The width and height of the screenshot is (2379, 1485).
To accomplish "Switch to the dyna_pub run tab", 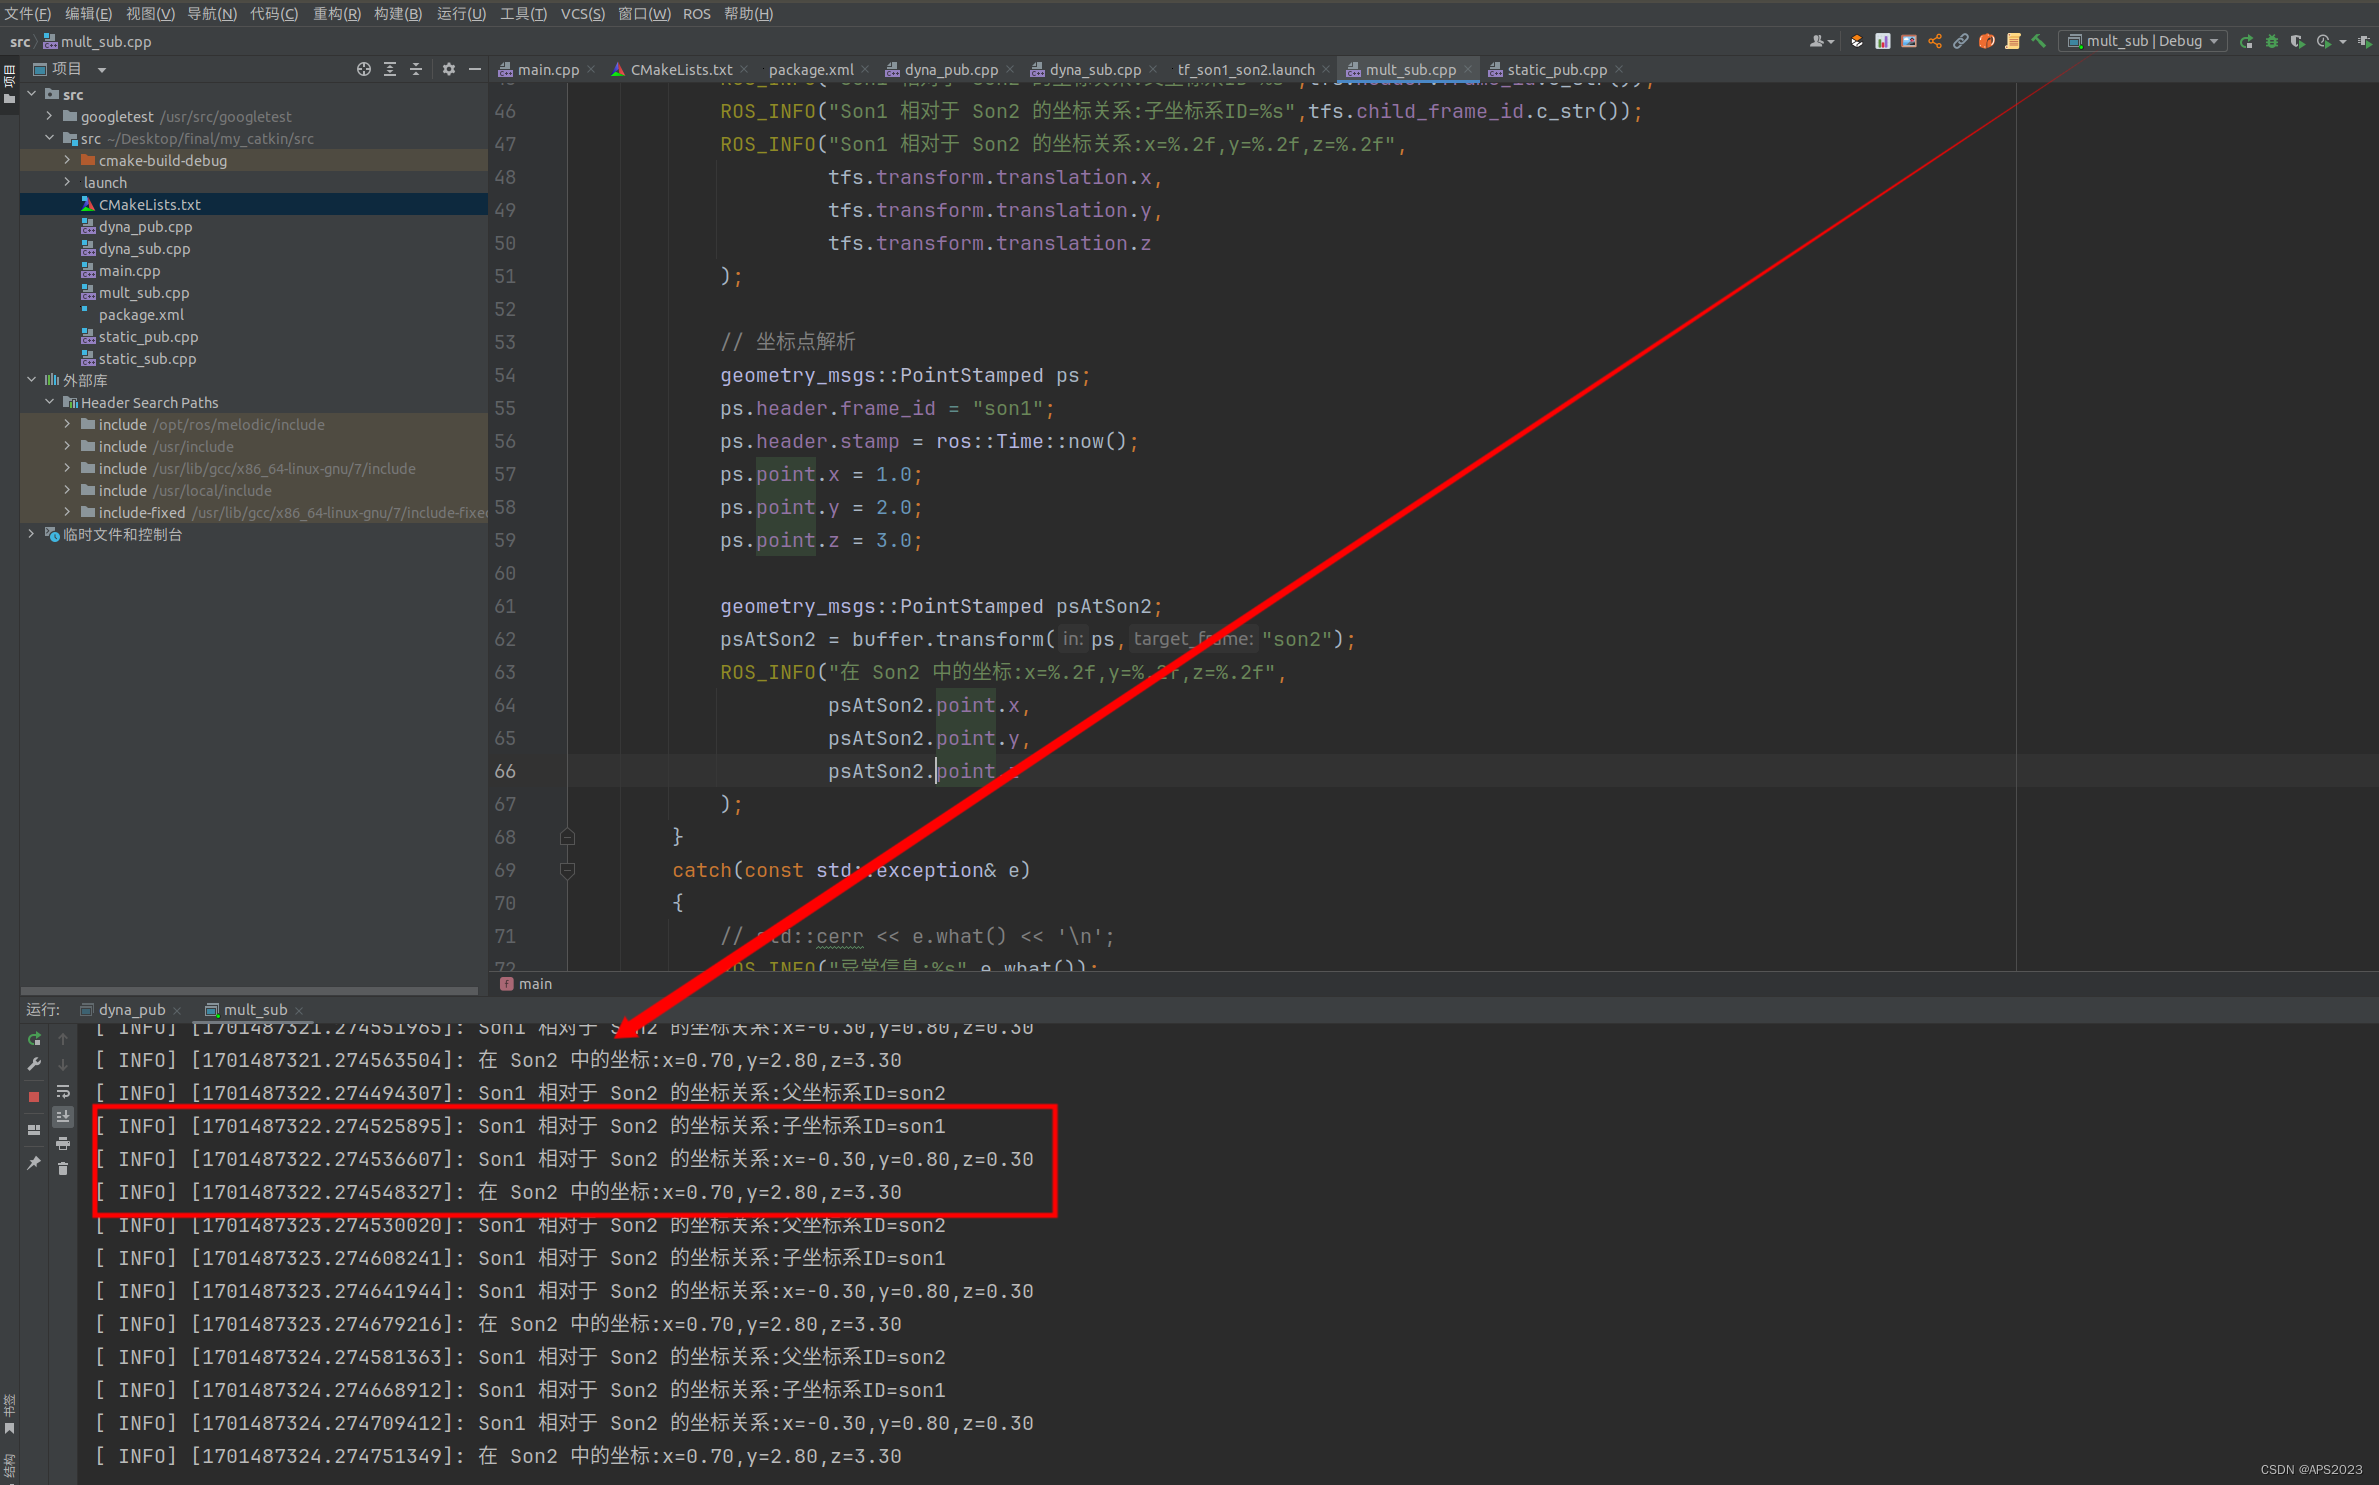I will coord(131,1010).
